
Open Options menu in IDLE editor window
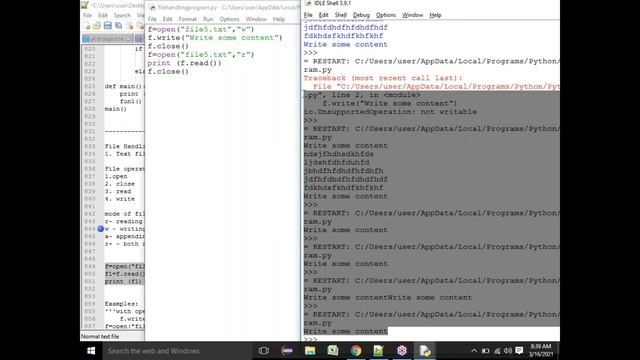[x=229, y=19]
